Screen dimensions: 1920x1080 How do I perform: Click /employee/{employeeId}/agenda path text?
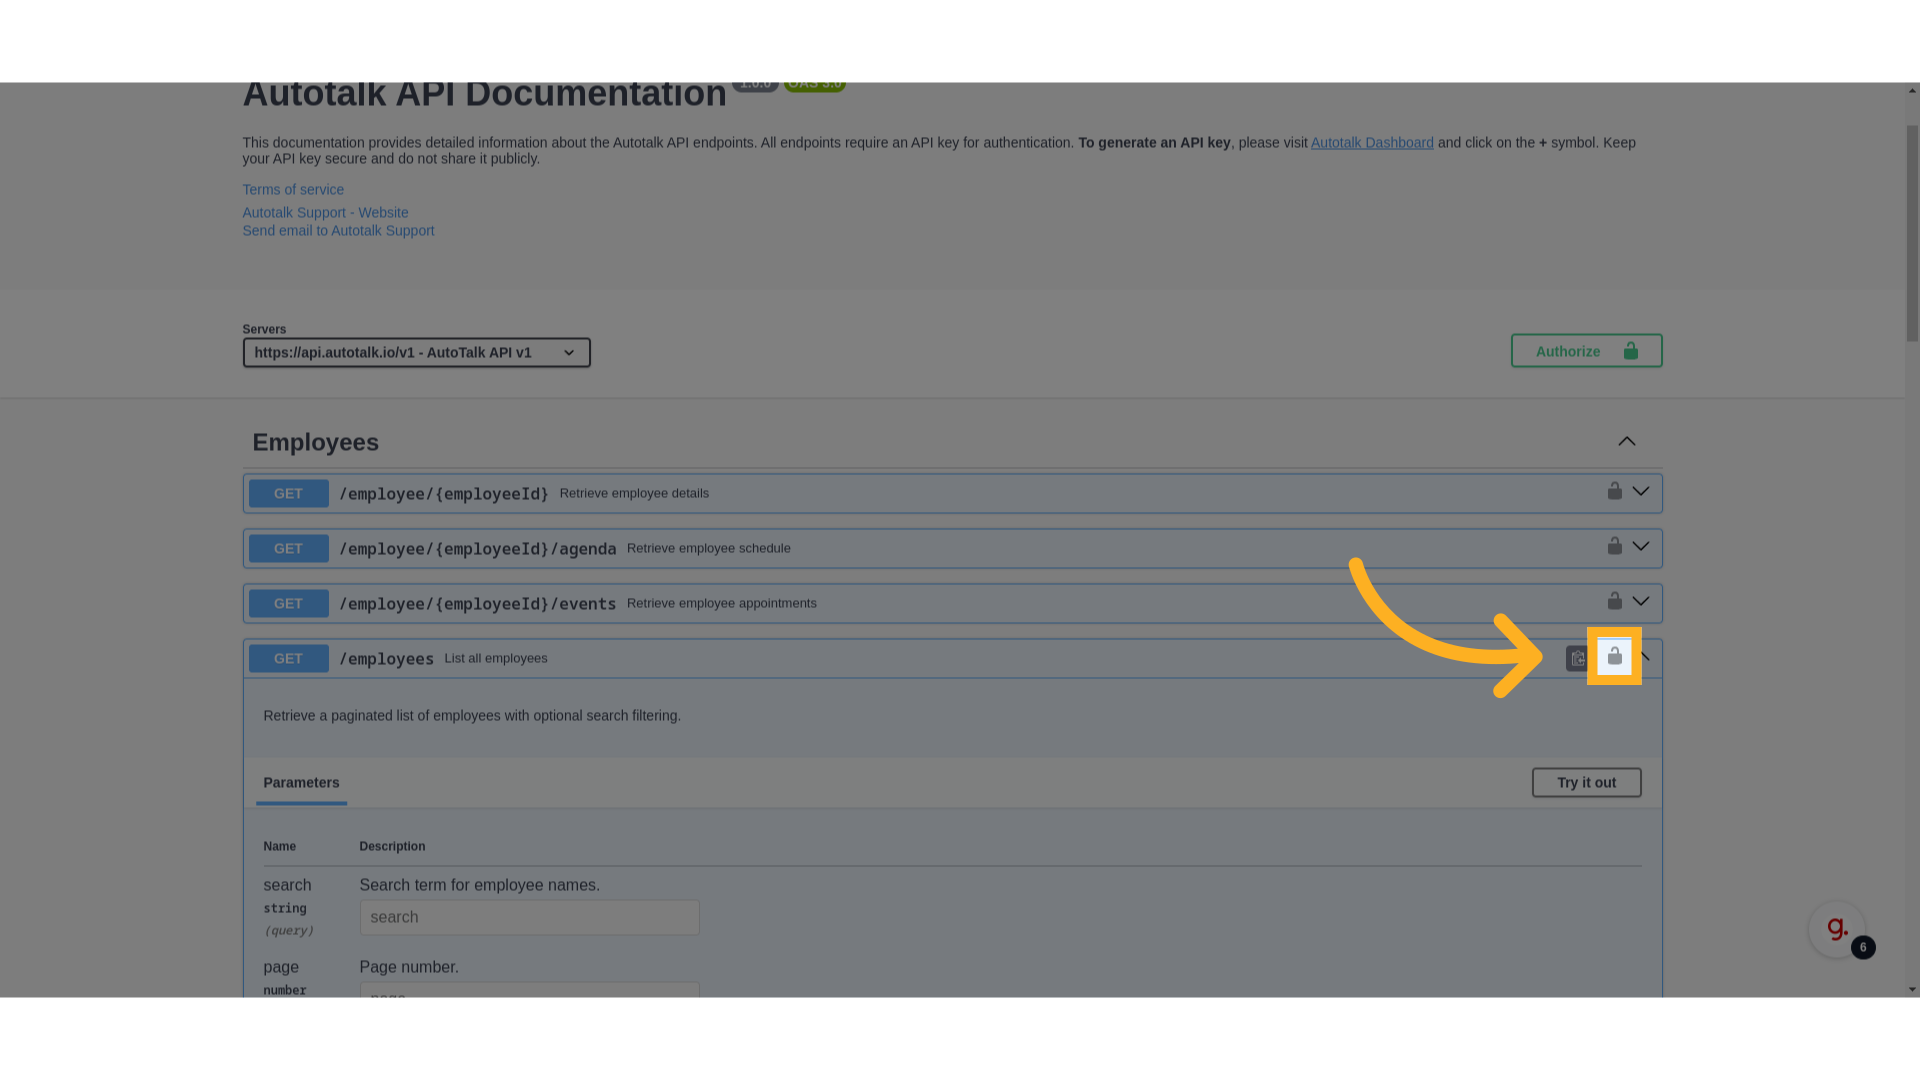coord(477,549)
